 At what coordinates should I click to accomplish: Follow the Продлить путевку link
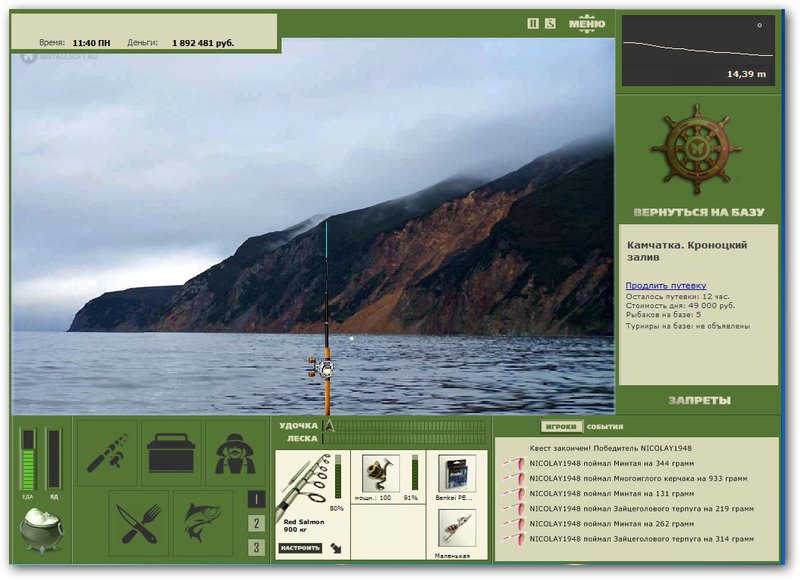(666, 285)
